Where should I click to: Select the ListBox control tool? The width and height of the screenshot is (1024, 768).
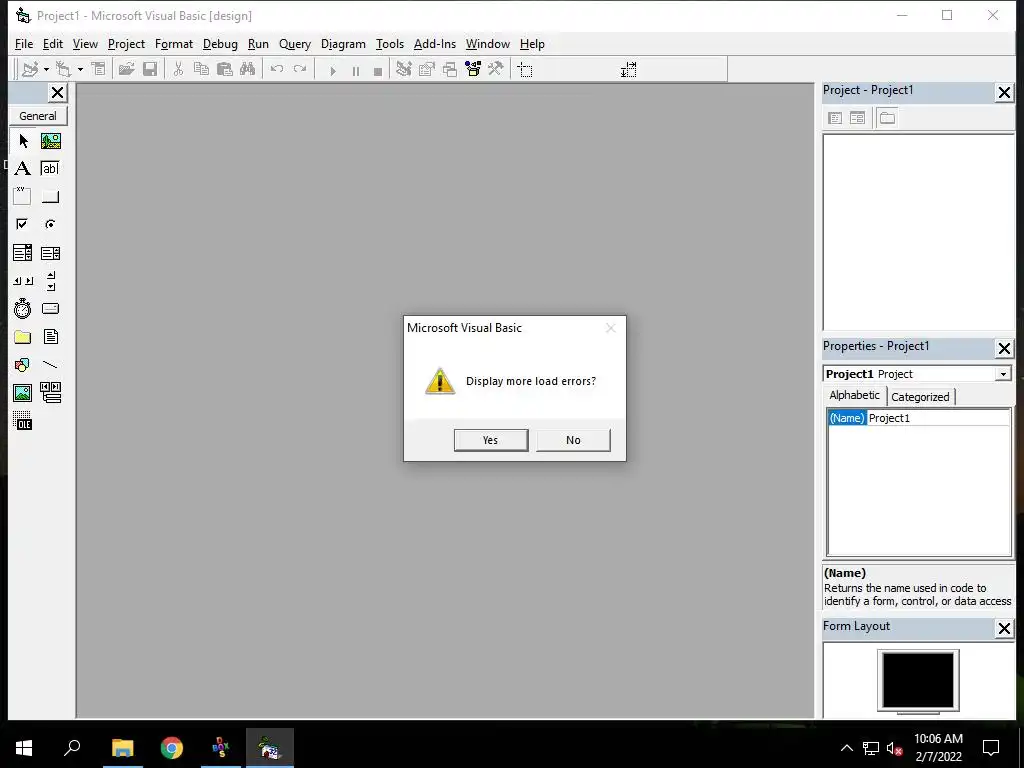(x=50, y=253)
